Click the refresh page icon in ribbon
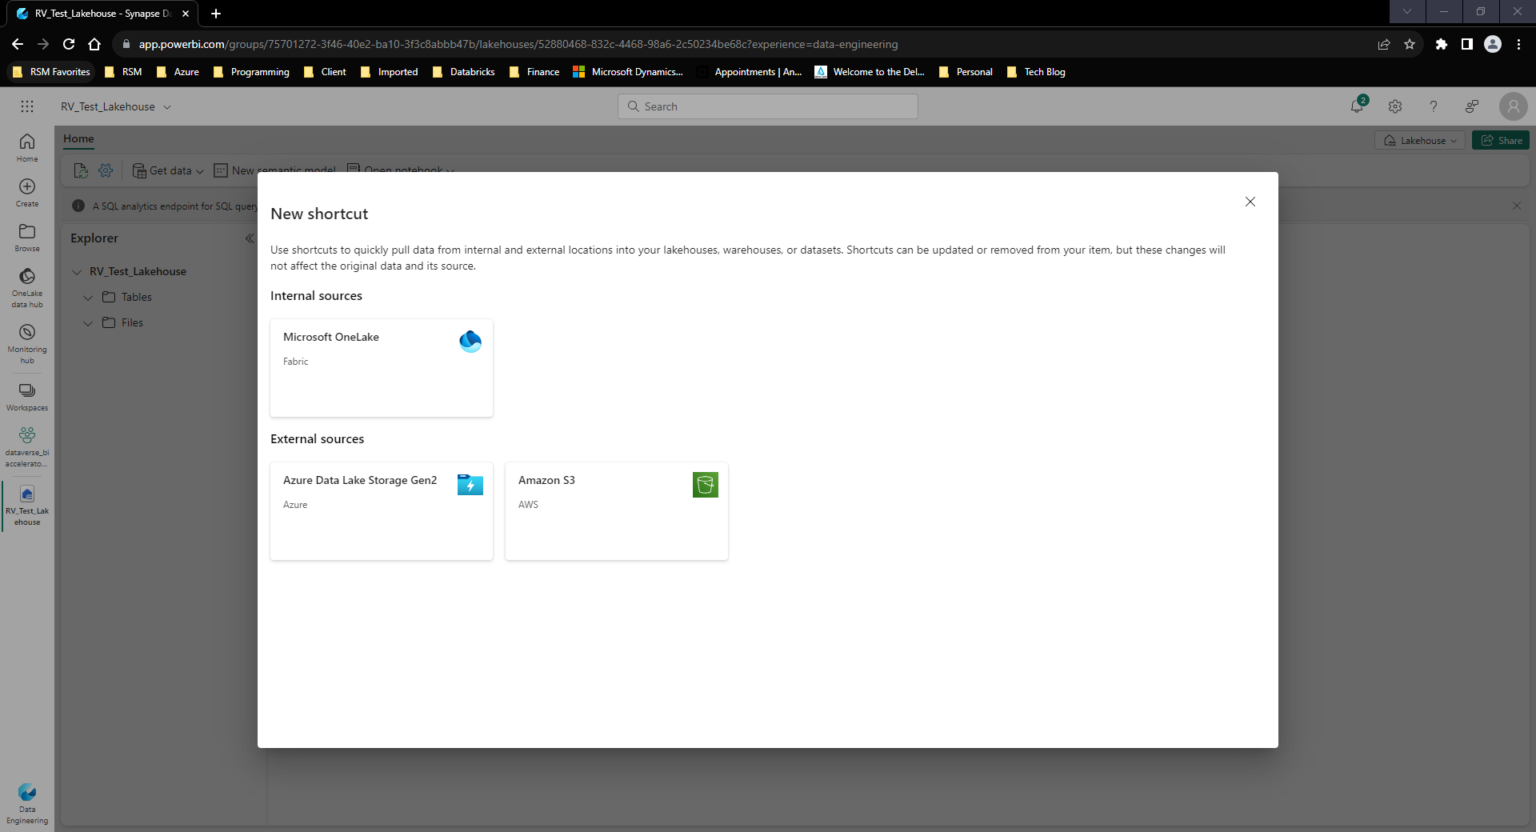1536x832 pixels. pyautogui.click(x=81, y=171)
